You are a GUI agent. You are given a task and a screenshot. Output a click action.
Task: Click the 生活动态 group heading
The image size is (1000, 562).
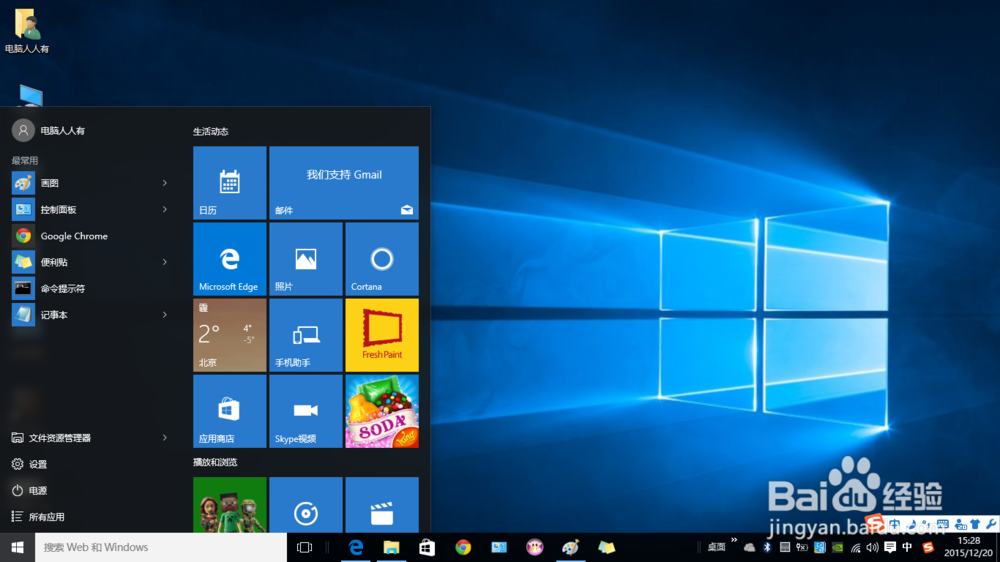(x=210, y=131)
